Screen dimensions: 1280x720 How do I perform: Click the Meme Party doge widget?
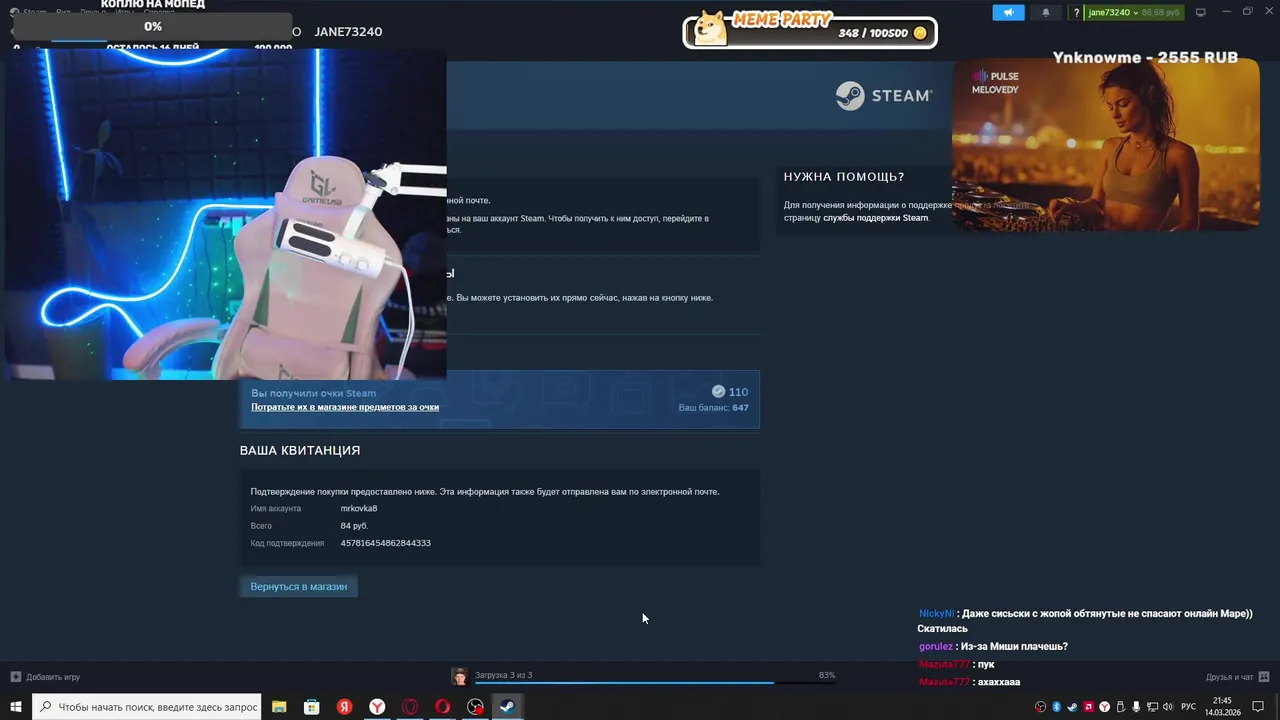810,29
